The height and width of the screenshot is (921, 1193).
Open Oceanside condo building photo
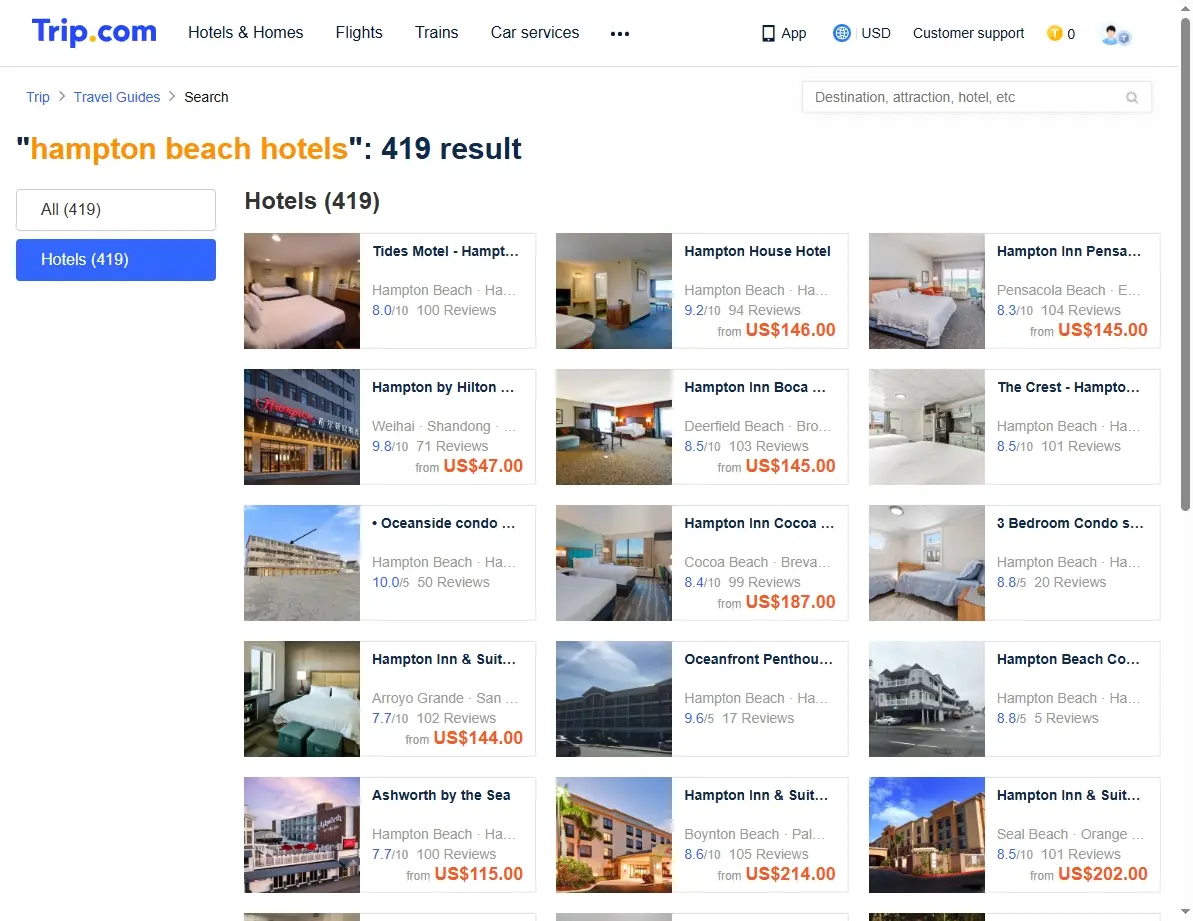(x=302, y=563)
